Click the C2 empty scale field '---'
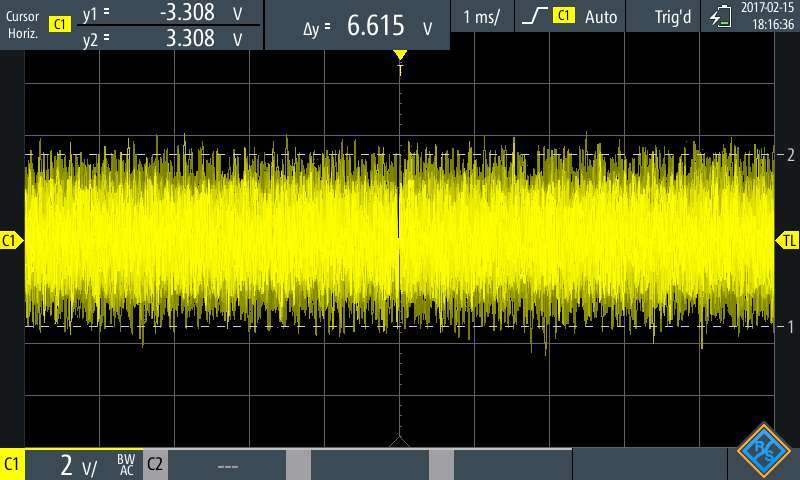The height and width of the screenshot is (480, 800). click(227, 465)
